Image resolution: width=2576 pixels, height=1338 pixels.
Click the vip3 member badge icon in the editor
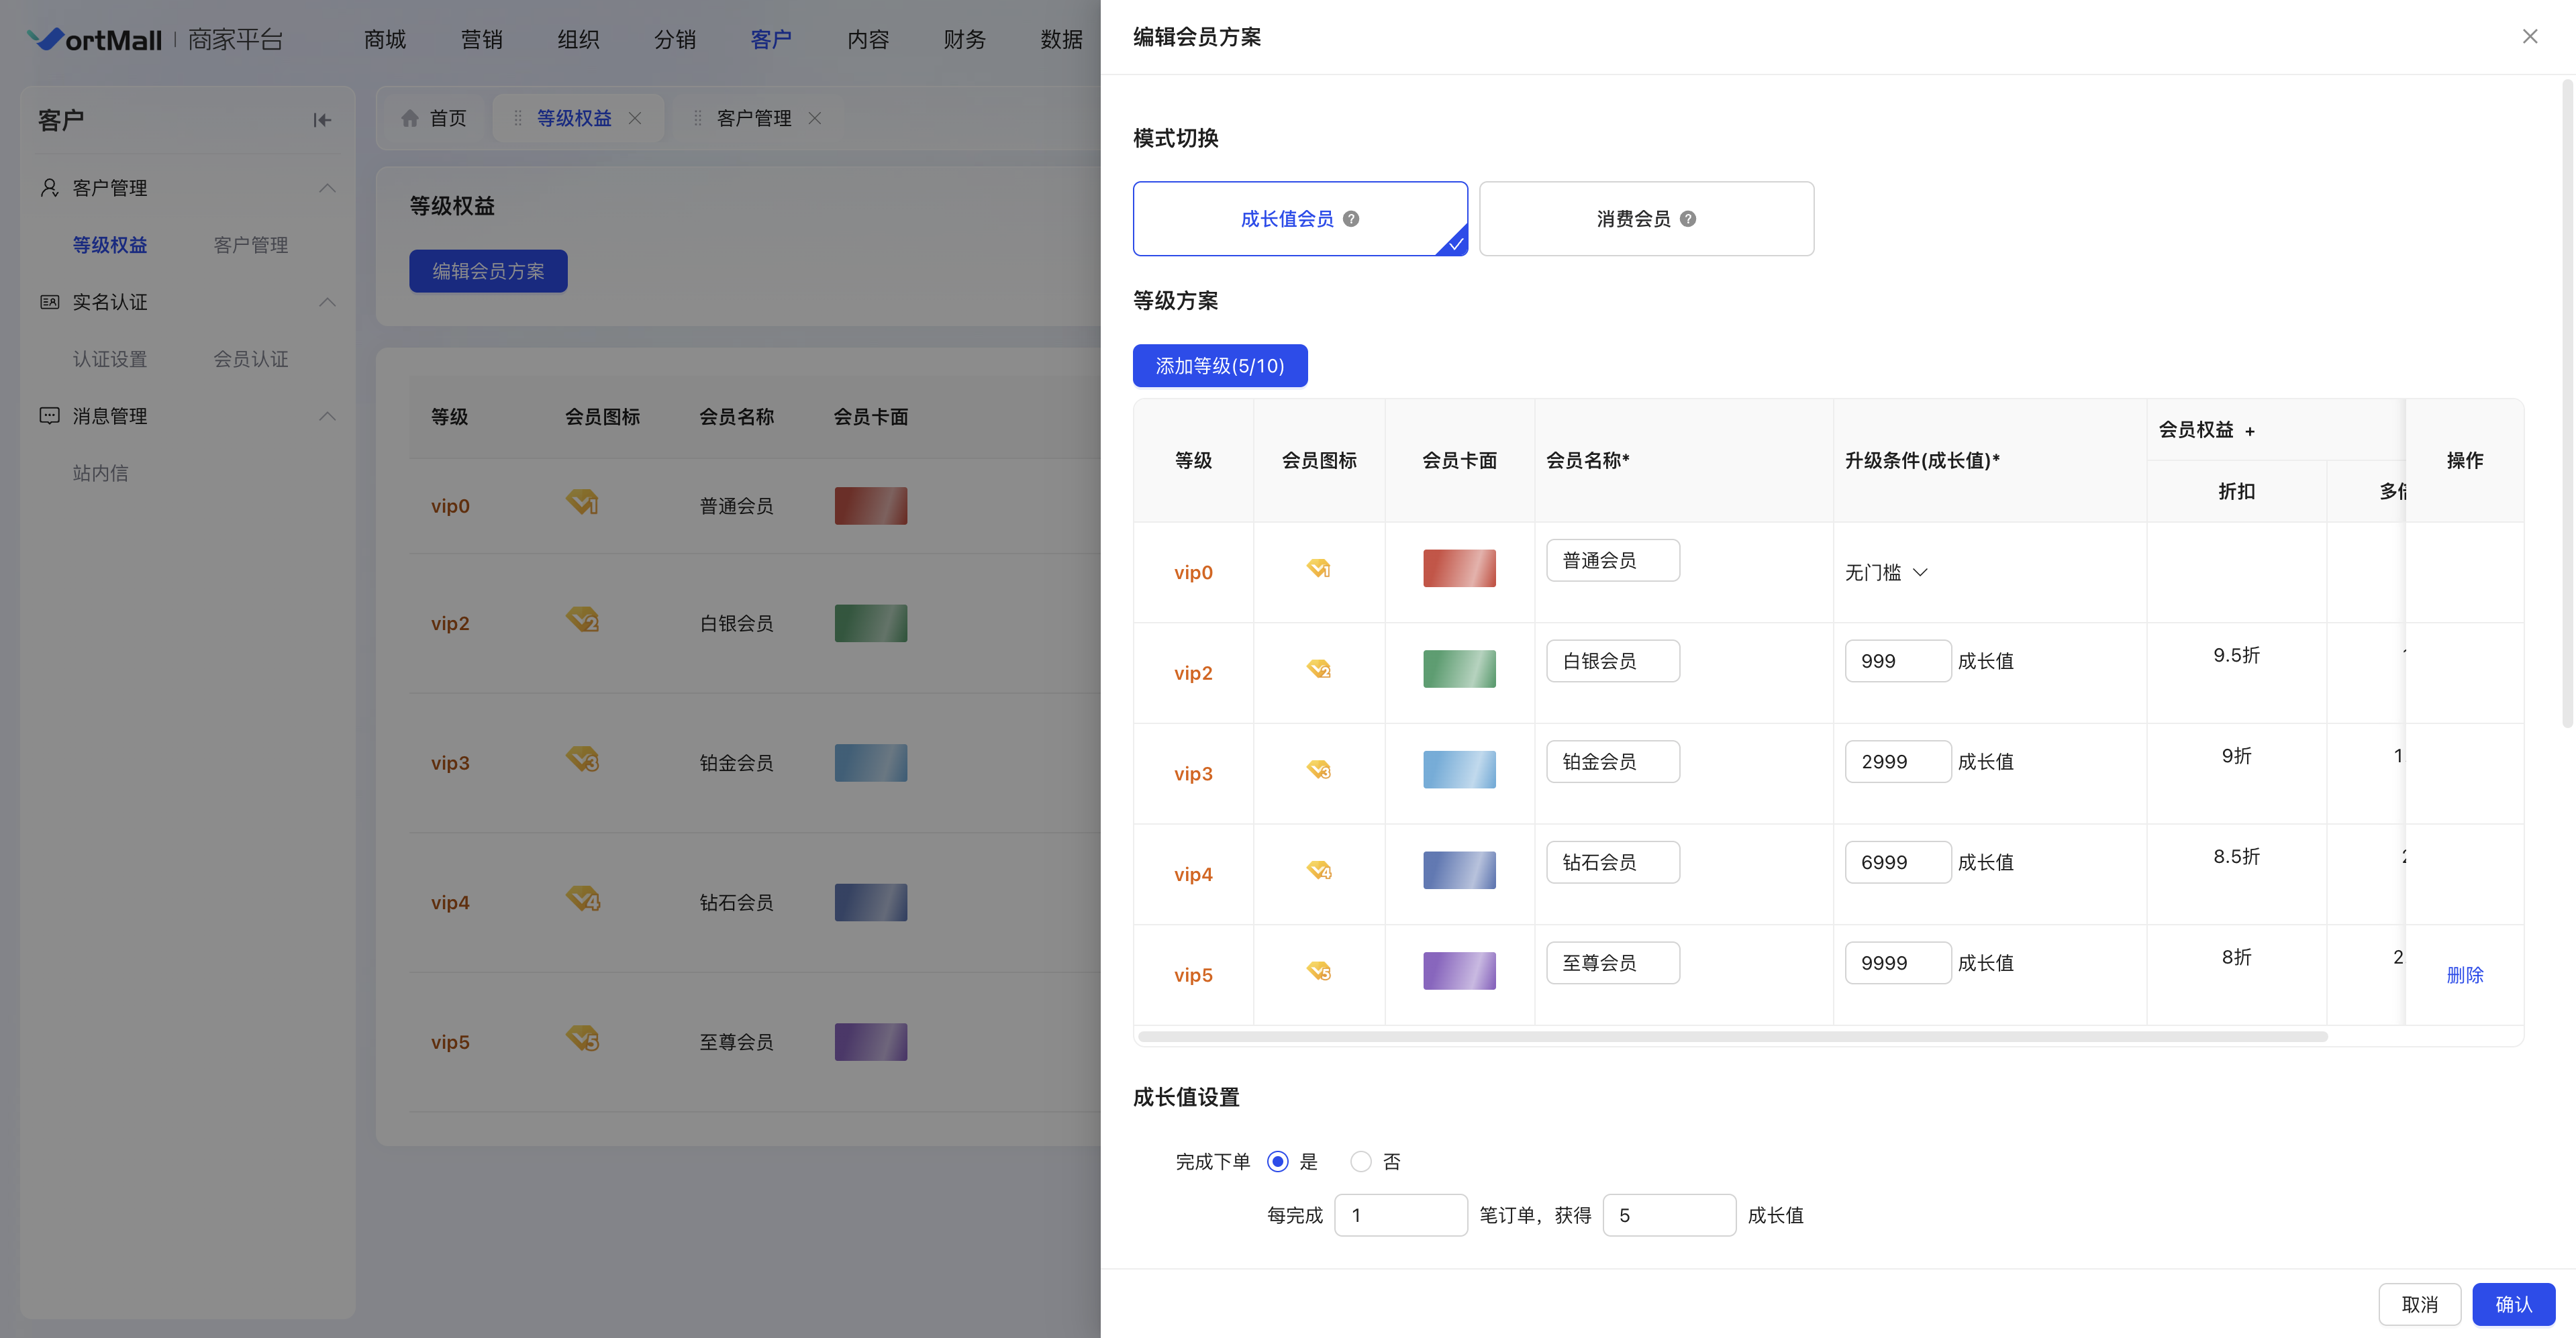pyautogui.click(x=1319, y=770)
